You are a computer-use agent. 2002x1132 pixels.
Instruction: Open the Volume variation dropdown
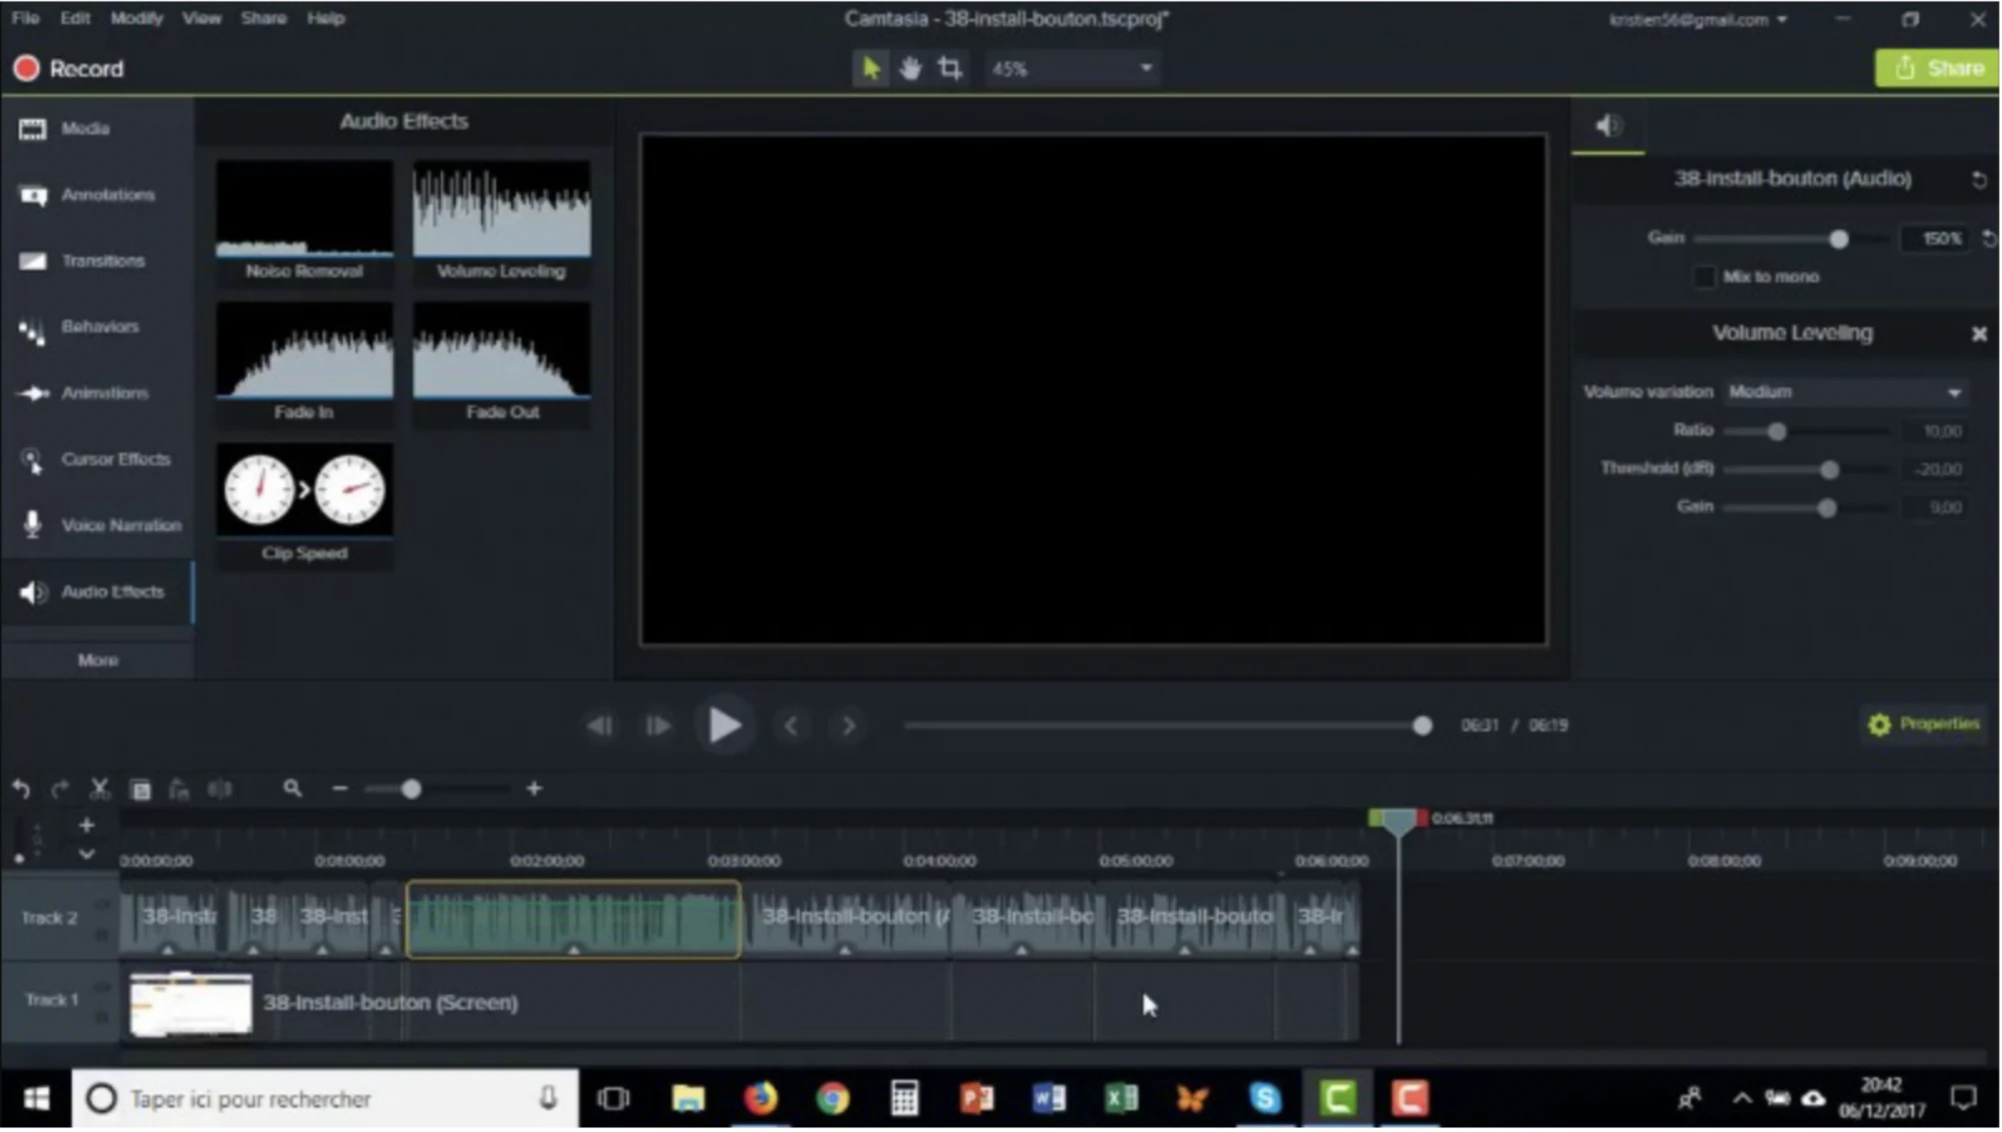point(1845,392)
